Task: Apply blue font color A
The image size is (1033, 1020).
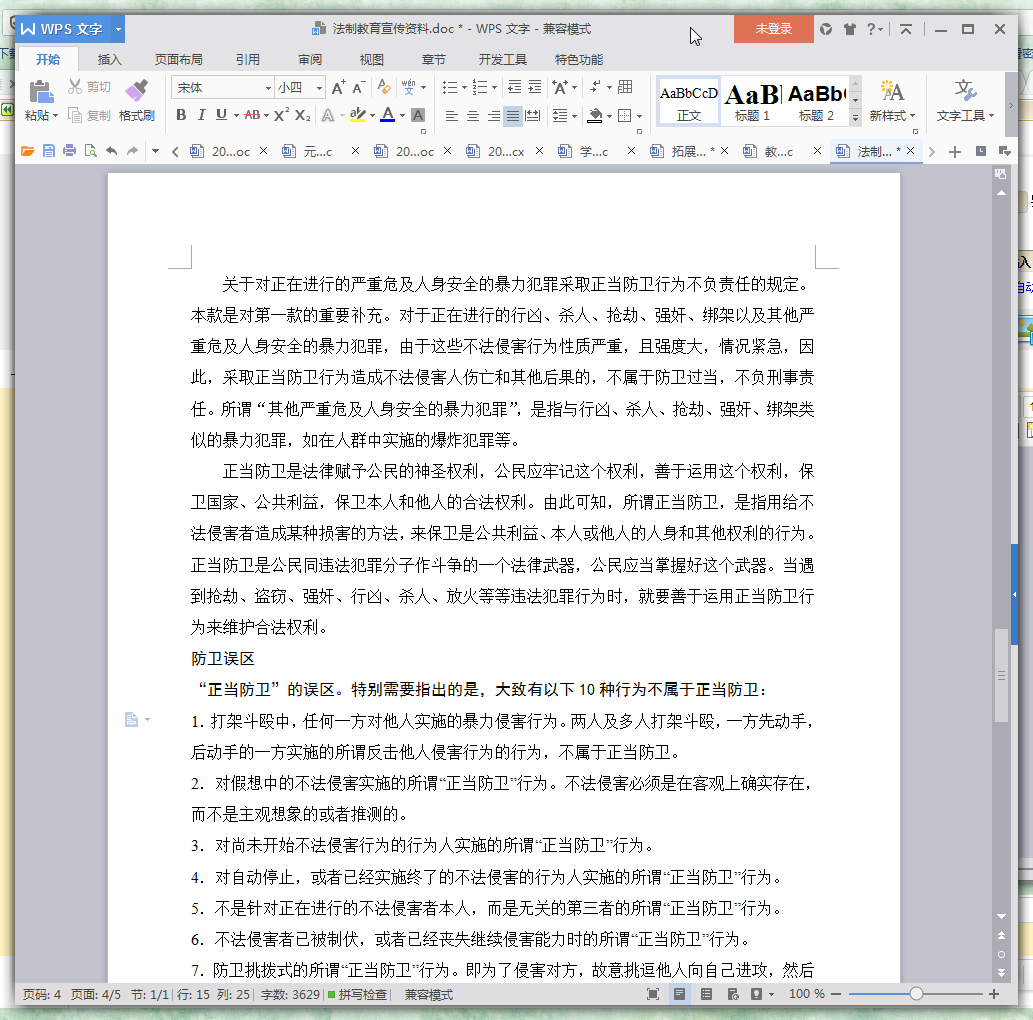Action: [x=388, y=115]
